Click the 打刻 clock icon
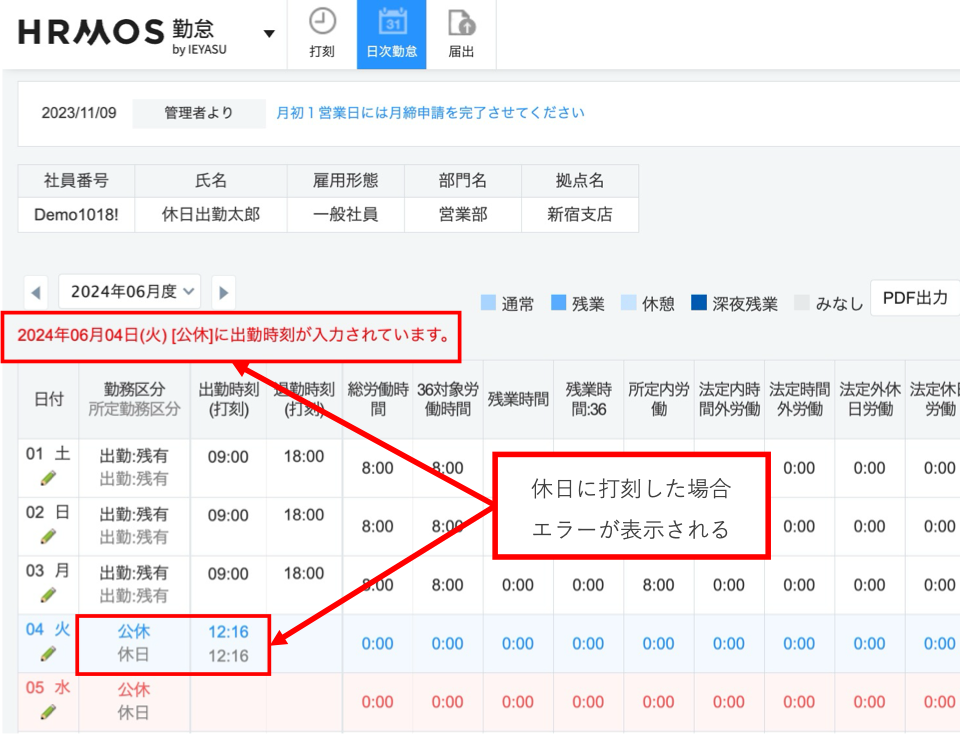This screenshot has width=960, height=734. 322,22
